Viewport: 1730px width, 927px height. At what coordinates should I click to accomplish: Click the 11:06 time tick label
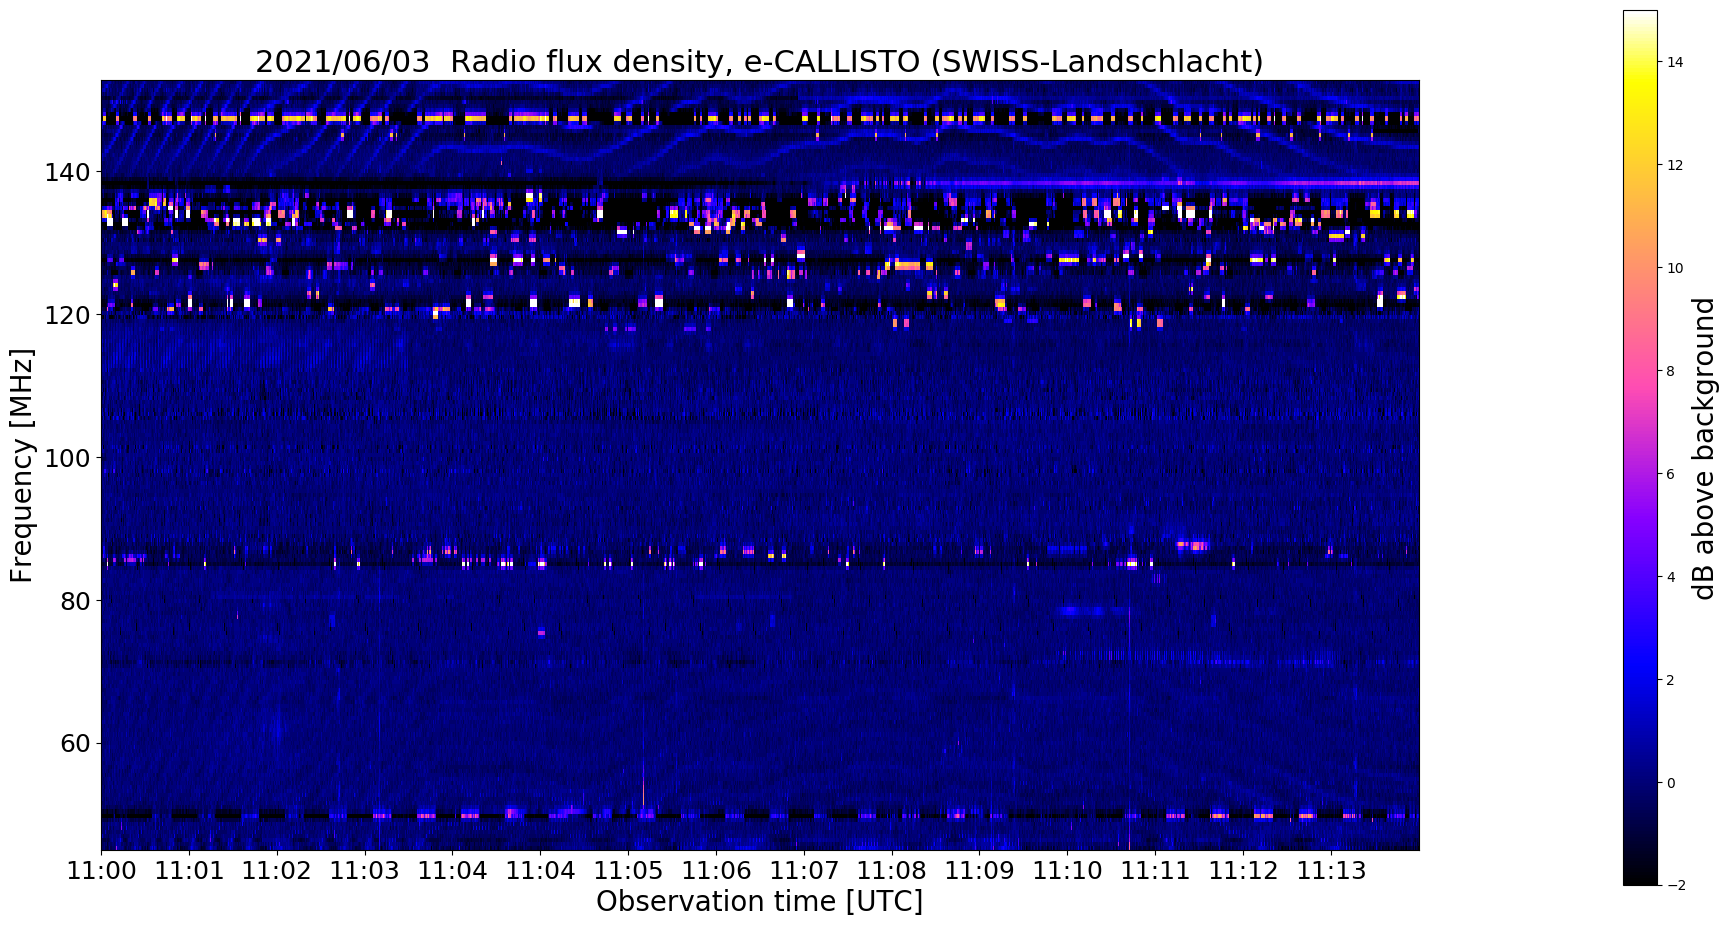[716, 871]
